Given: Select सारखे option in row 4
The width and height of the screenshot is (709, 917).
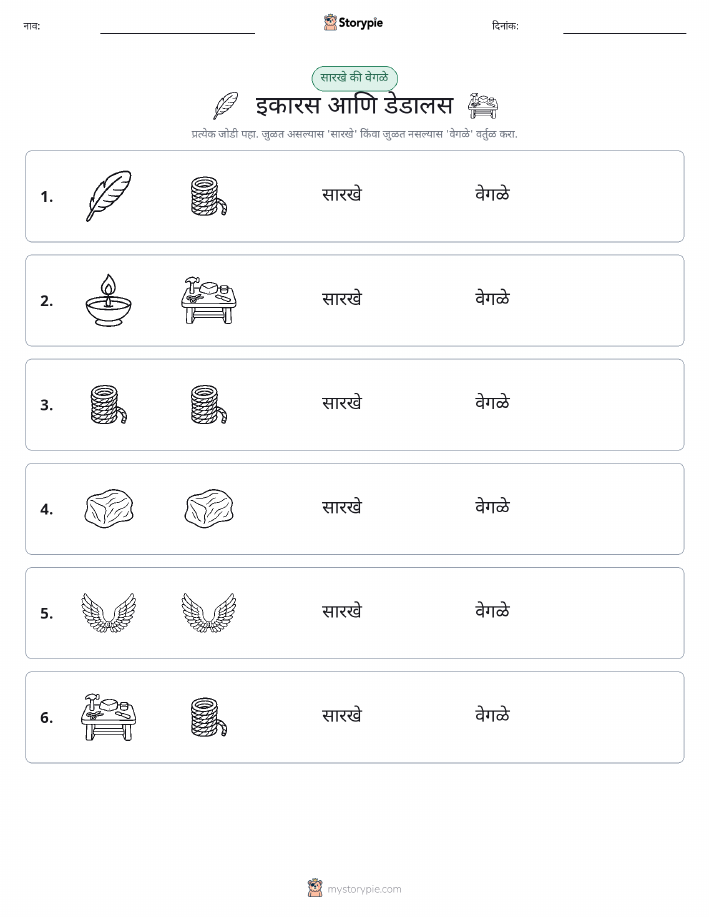Looking at the screenshot, I should [342, 507].
